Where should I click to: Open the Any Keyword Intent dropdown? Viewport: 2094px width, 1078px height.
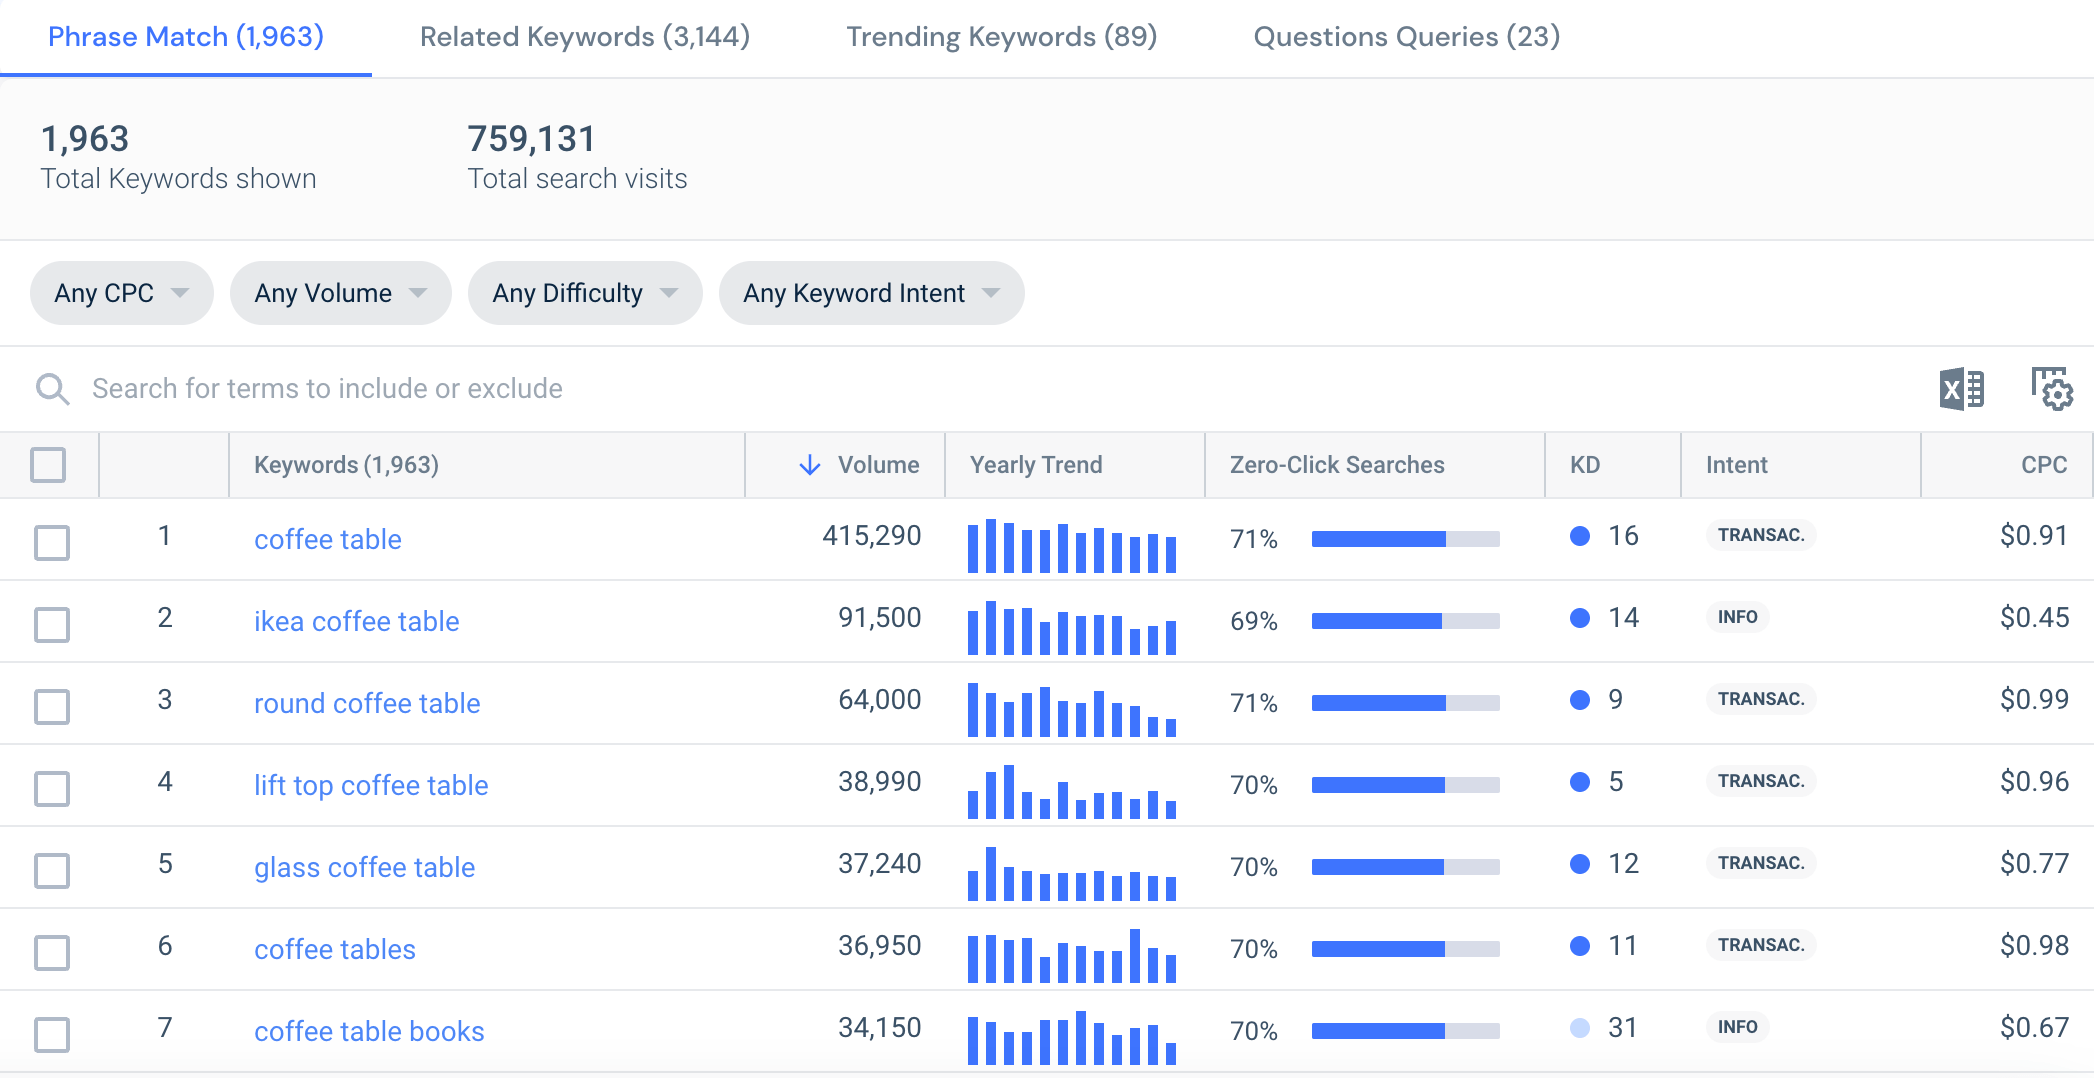coord(870,293)
